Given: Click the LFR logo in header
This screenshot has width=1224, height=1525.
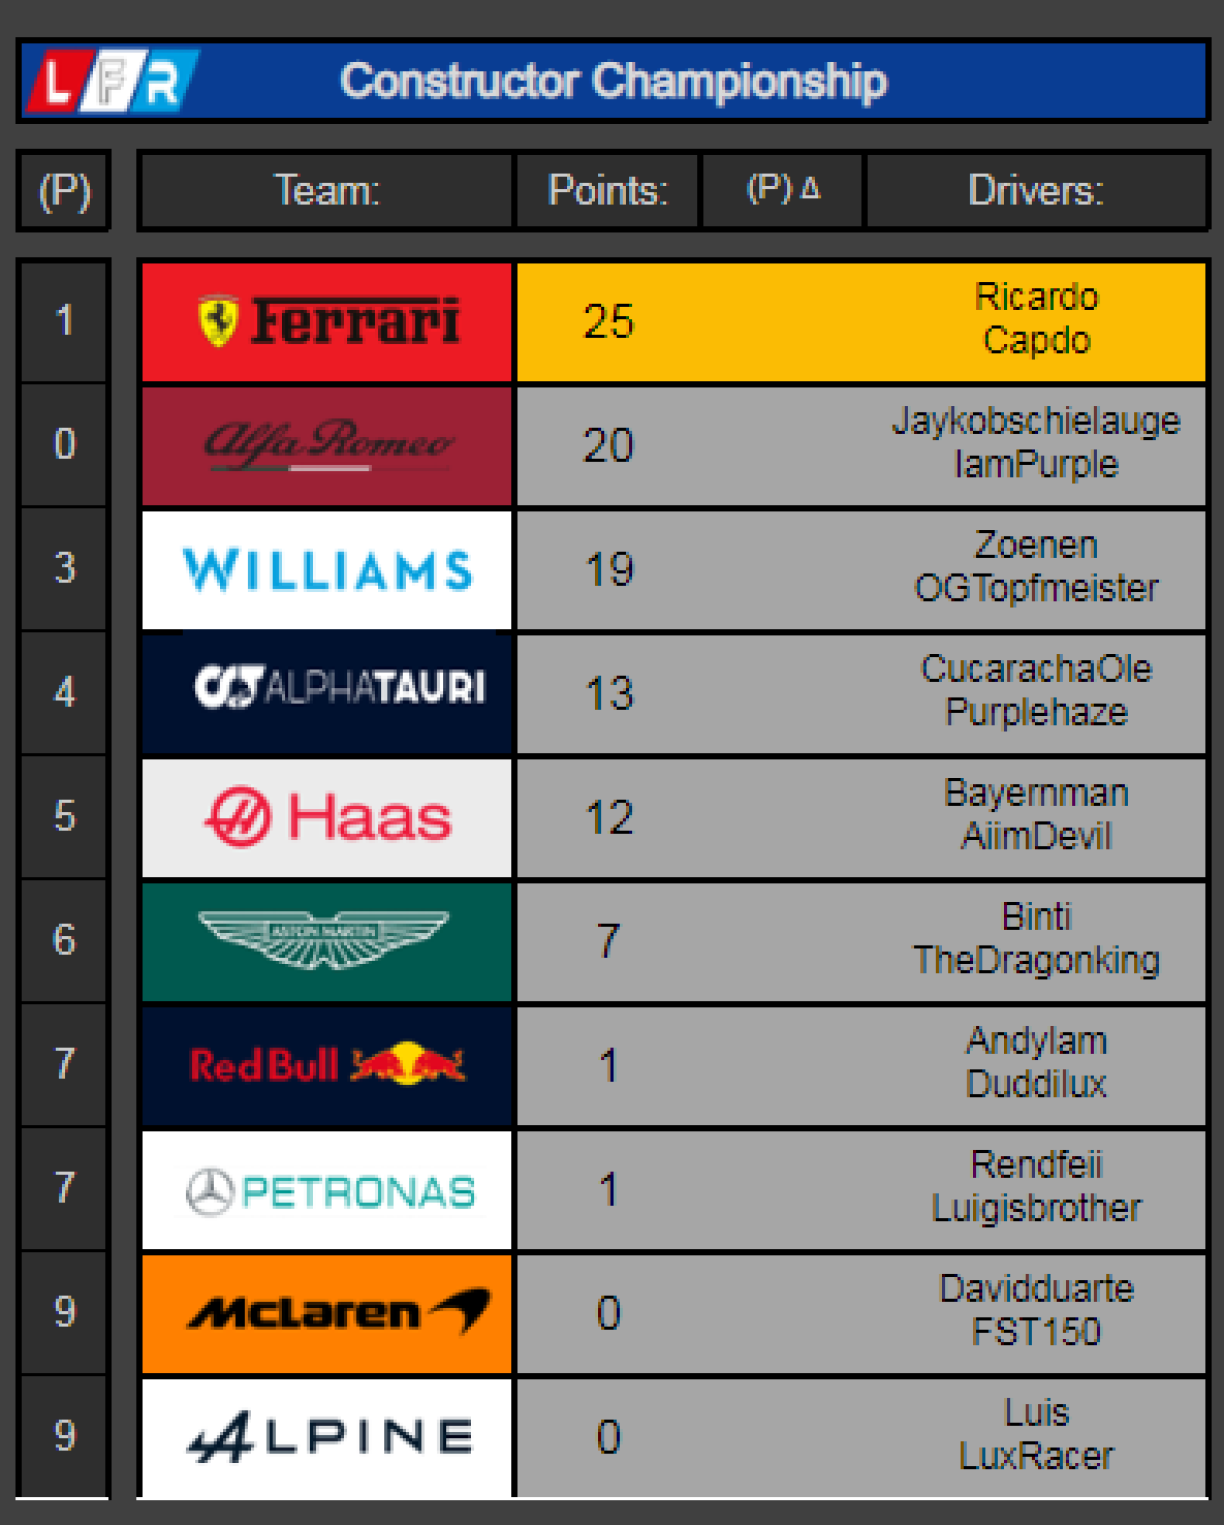Looking at the screenshot, I should point(110,81).
